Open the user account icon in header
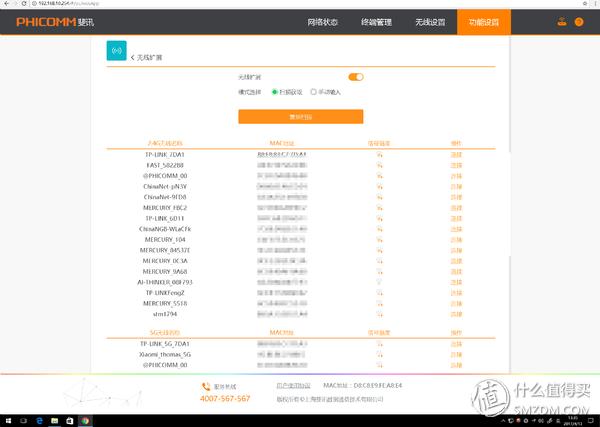 pos(561,22)
